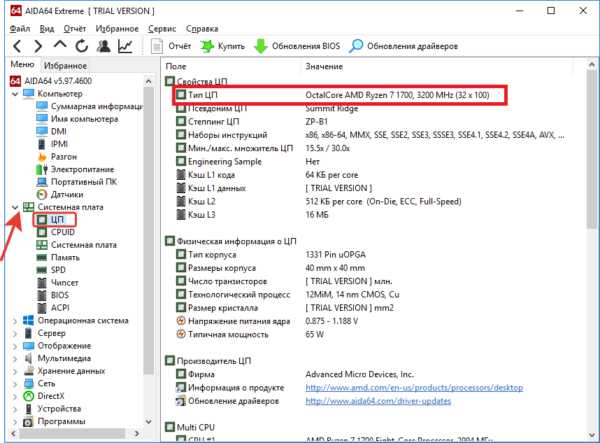The width and height of the screenshot is (600, 443).
Task: Open the Электропитание item
Action: [x=75, y=169]
